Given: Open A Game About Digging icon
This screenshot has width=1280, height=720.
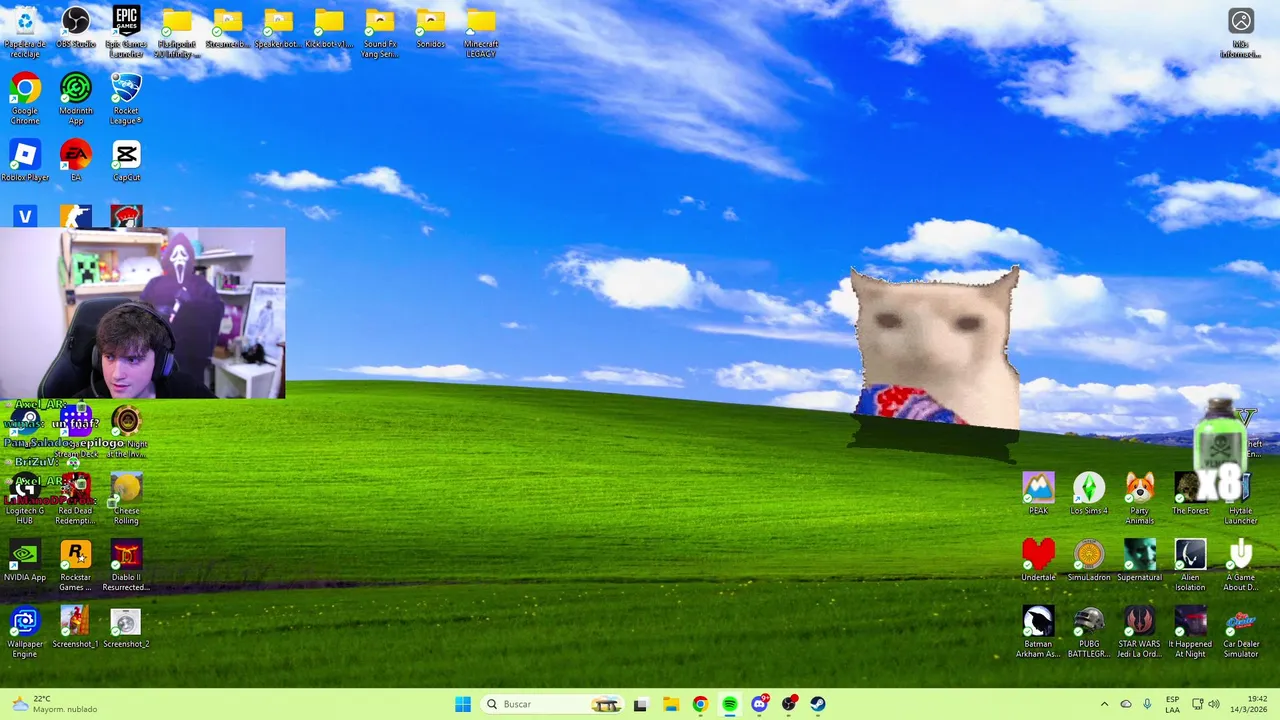Looking at the screenshot, I should 1240,565.
